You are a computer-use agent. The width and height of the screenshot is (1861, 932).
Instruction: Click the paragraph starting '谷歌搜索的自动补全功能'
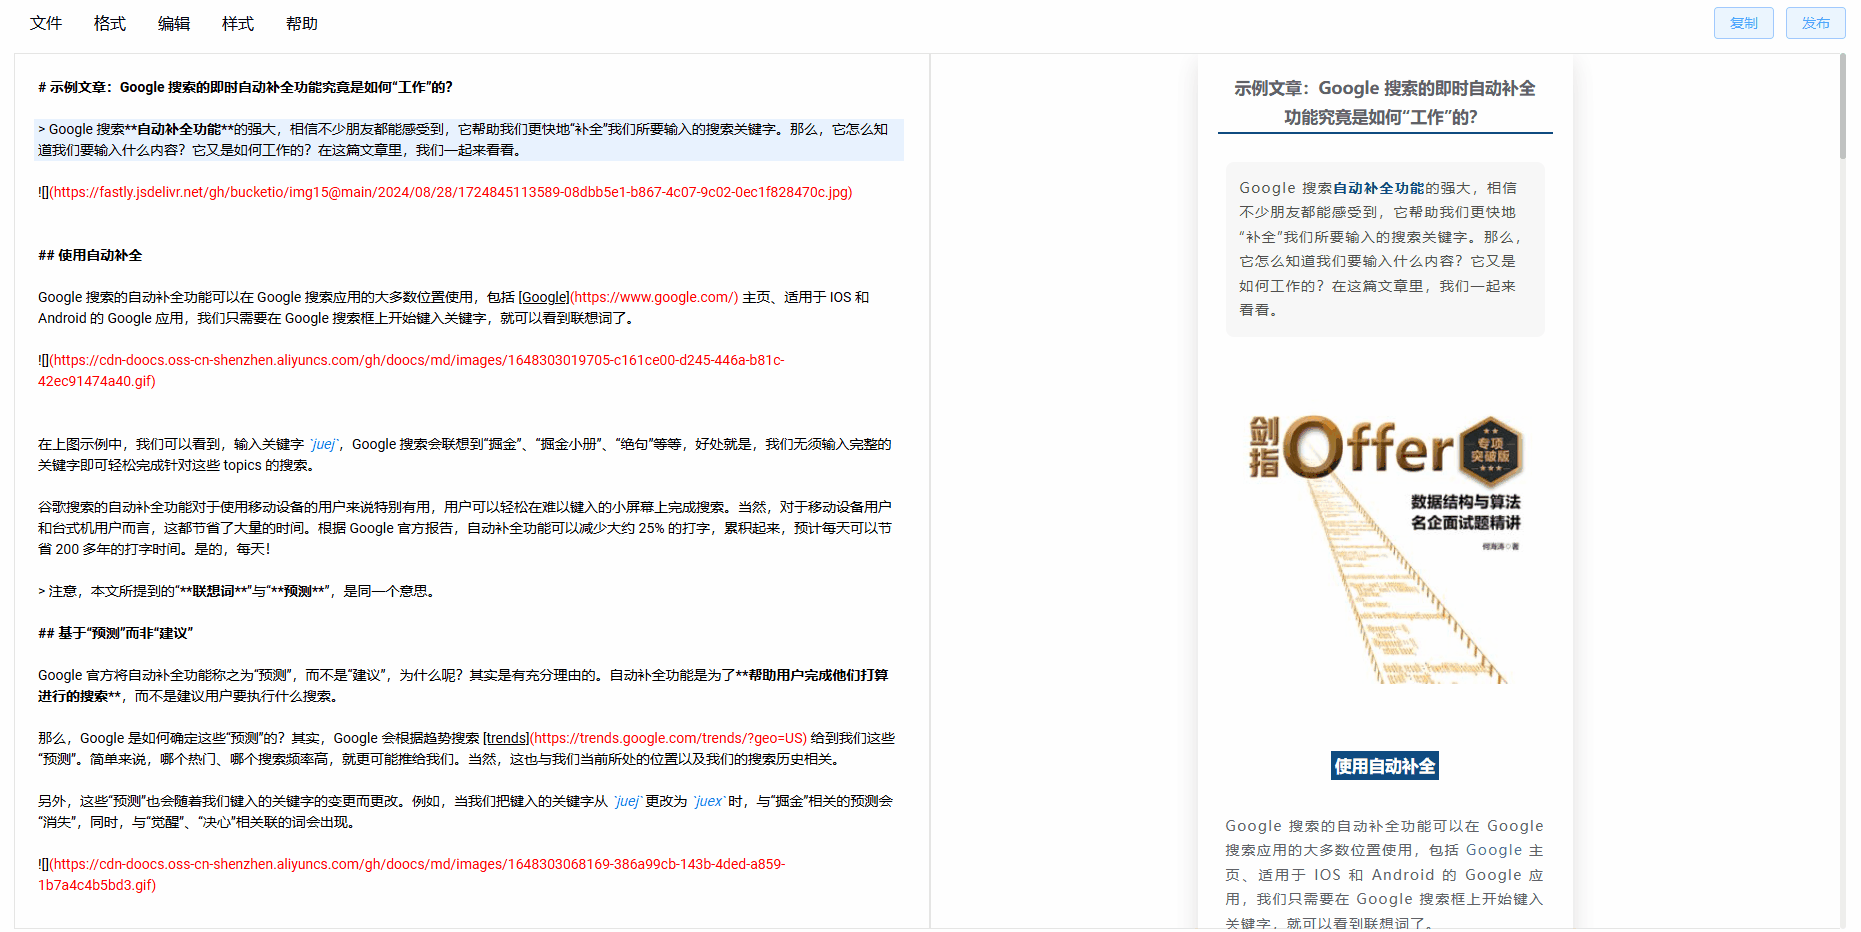pos(465,528)
